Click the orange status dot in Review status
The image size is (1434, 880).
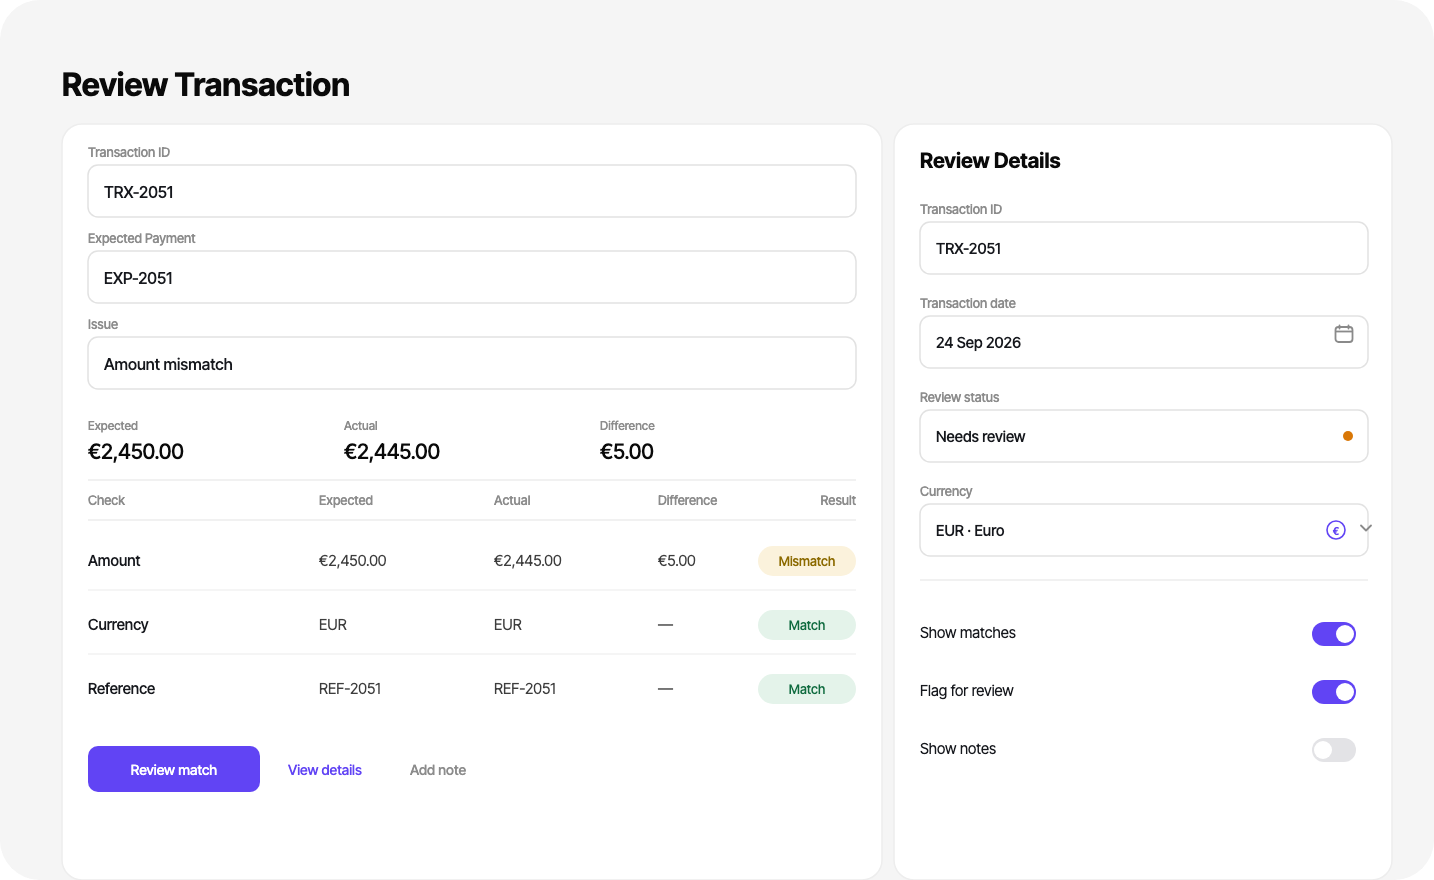pyautogui.click(x=1348, y=436)
